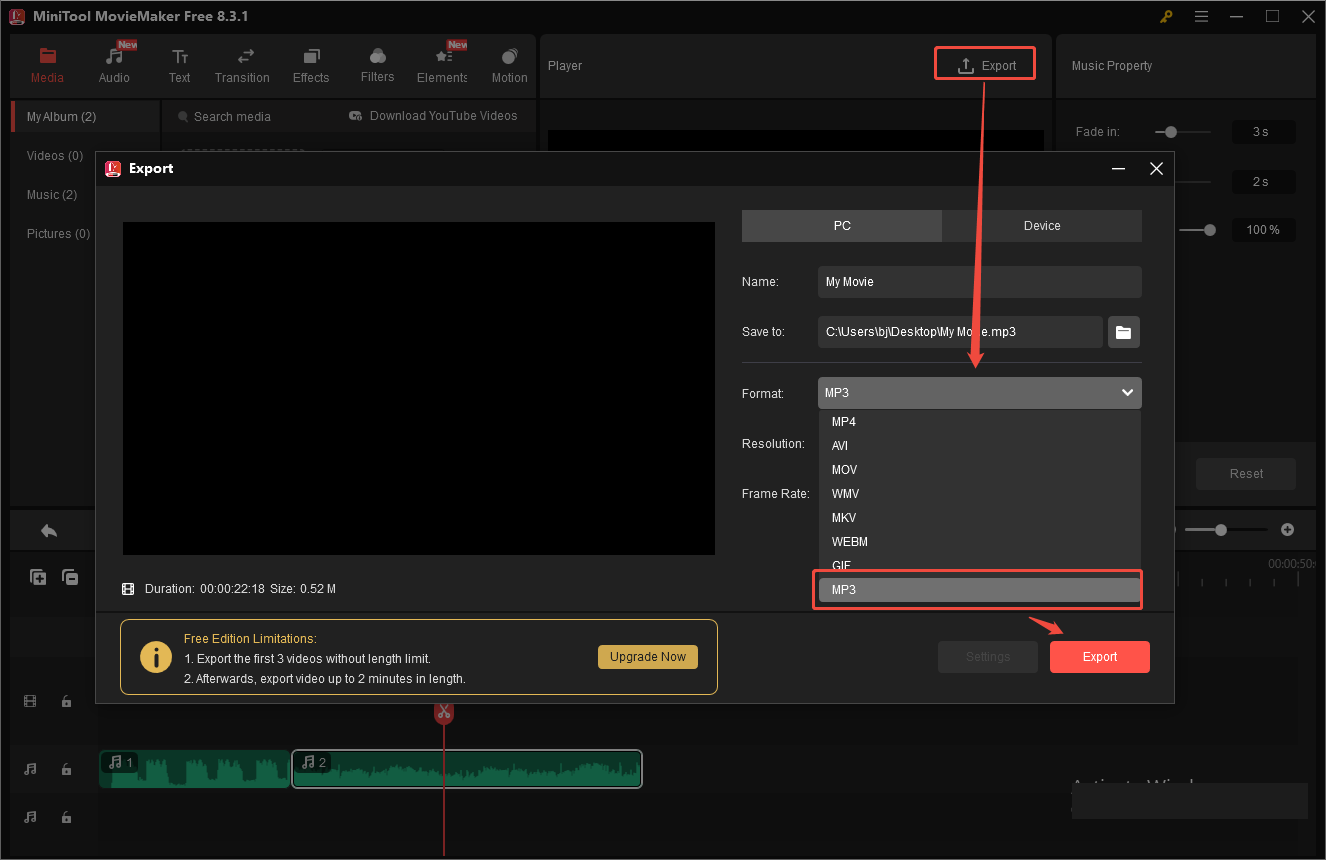Select the Audio tab icon
Viewport: 1326px width, 860px height.
[113, 63]
